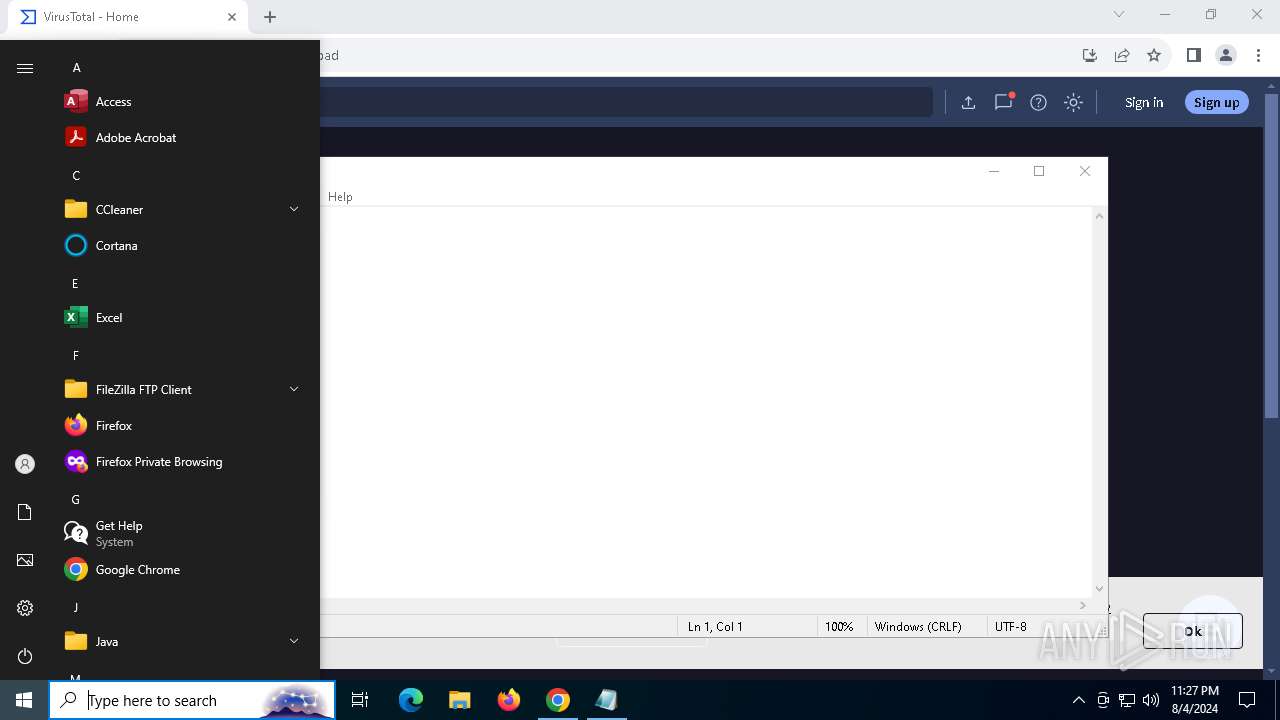Click the Ok button on VirusTotal page
1280x720 pixels.
tap(1193, 631)
